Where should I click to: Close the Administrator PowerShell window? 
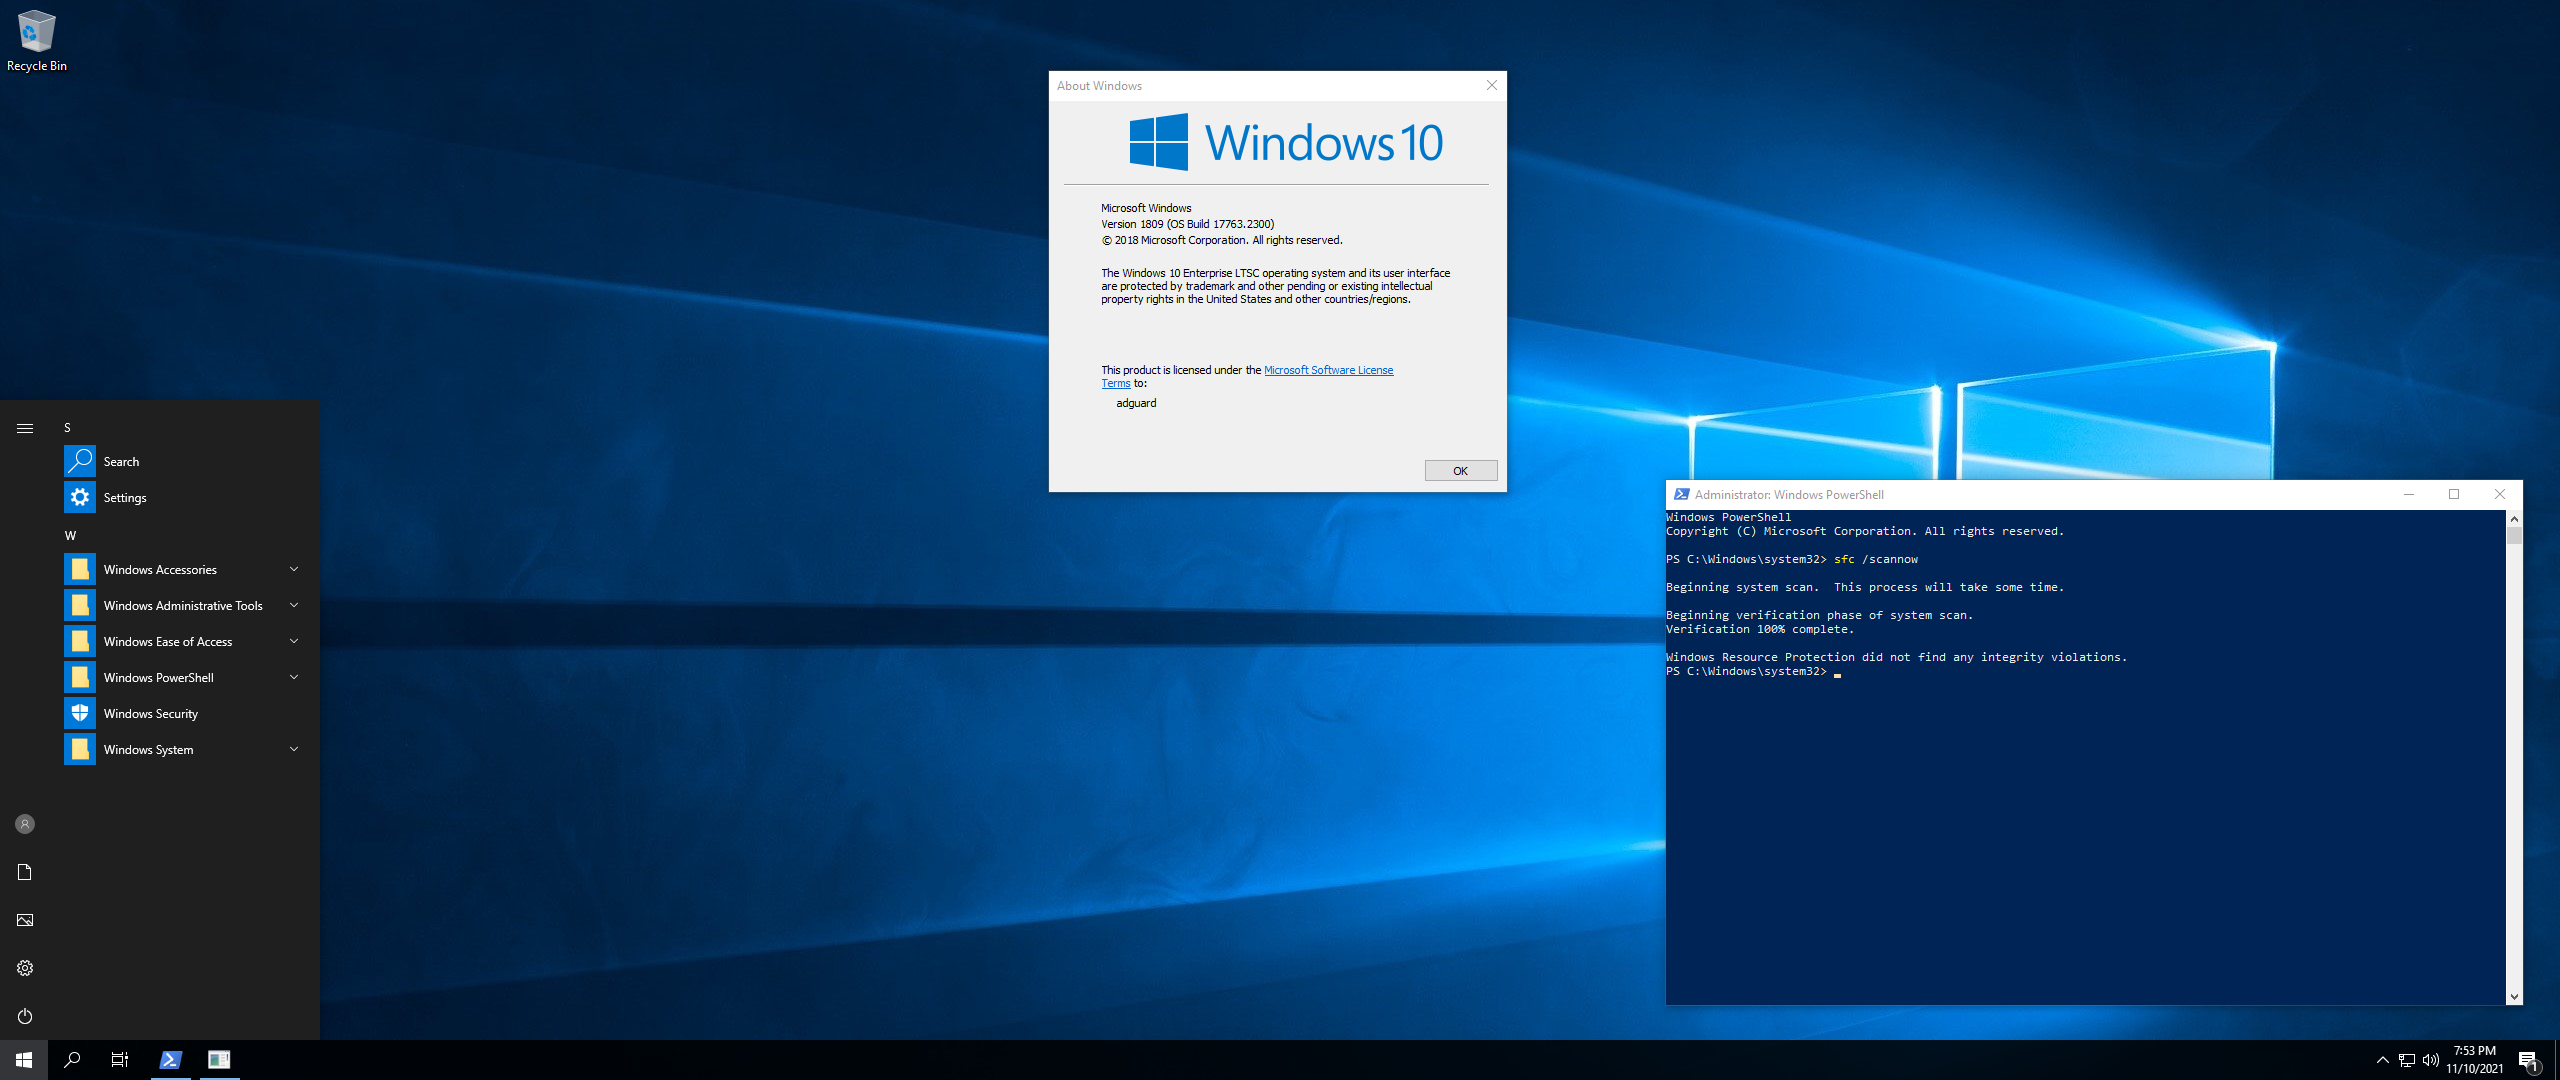pos(2499,494)
